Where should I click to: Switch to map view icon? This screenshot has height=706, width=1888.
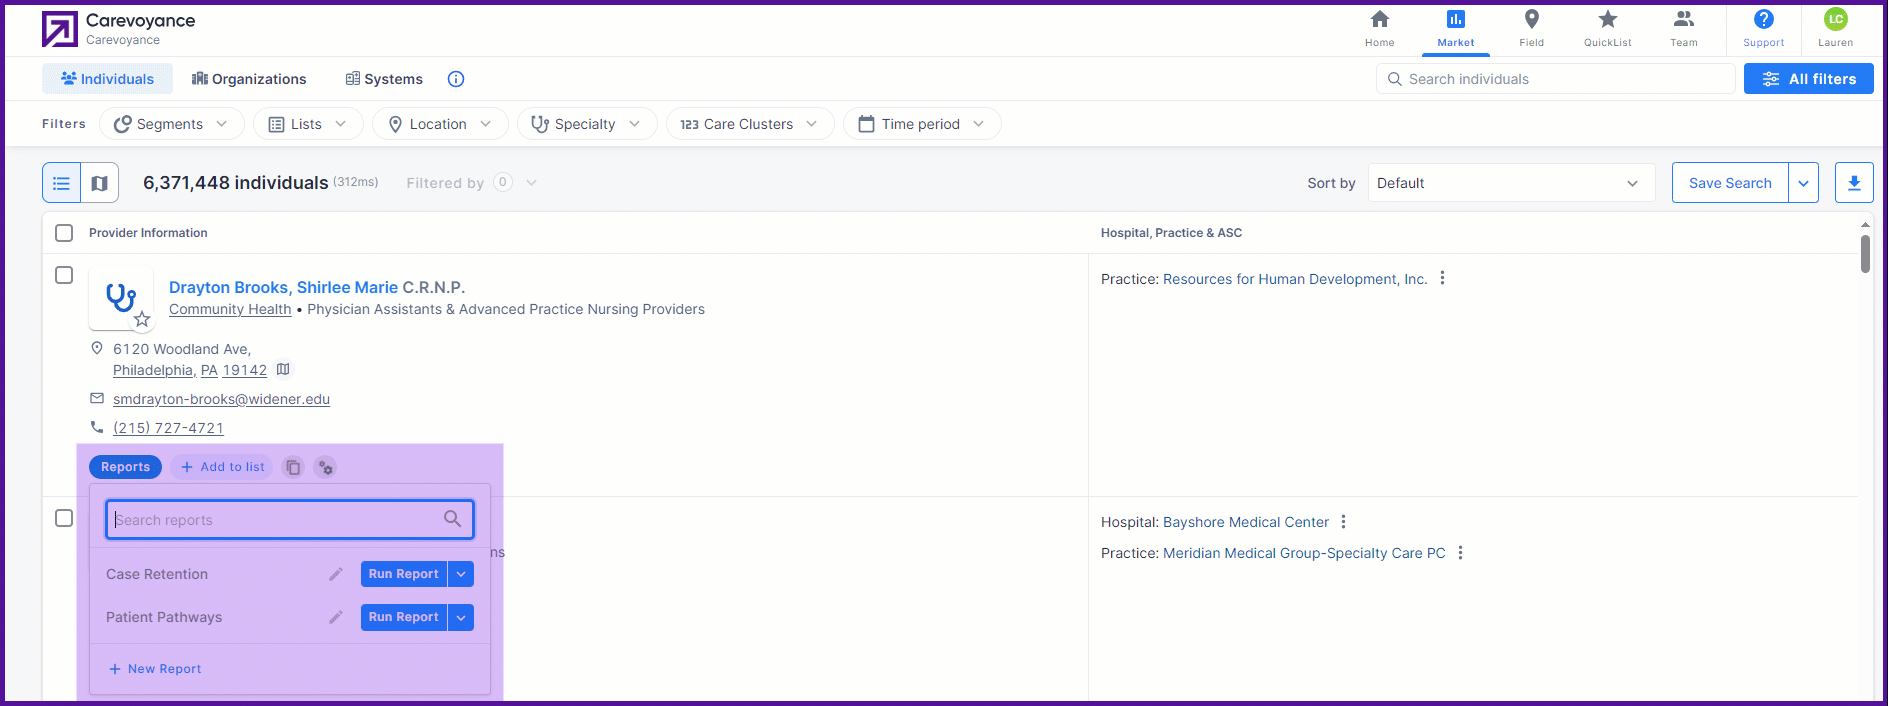point(99,183)
